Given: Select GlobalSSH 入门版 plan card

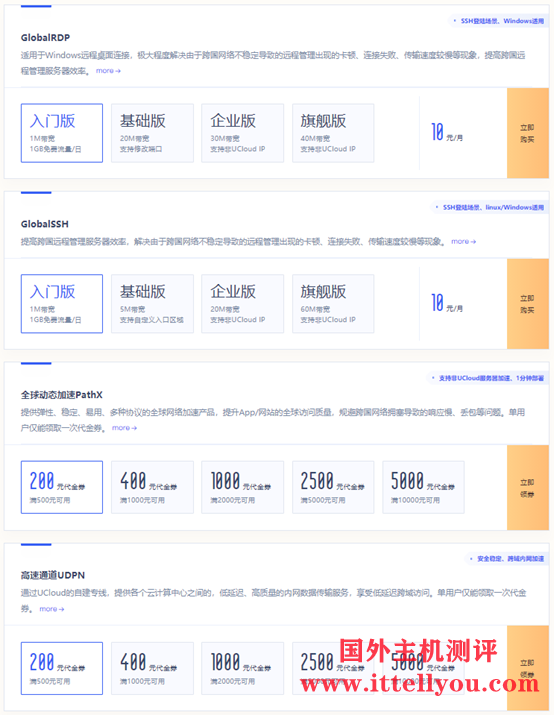Looking at the screenshot, I should [x=62, y=304].
